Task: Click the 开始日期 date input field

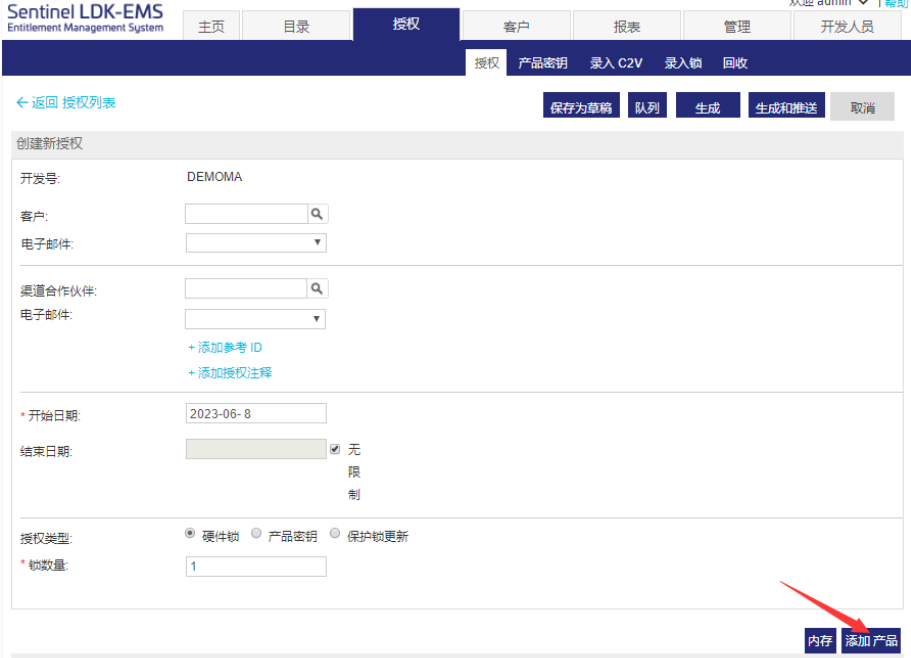Action: 256,414
